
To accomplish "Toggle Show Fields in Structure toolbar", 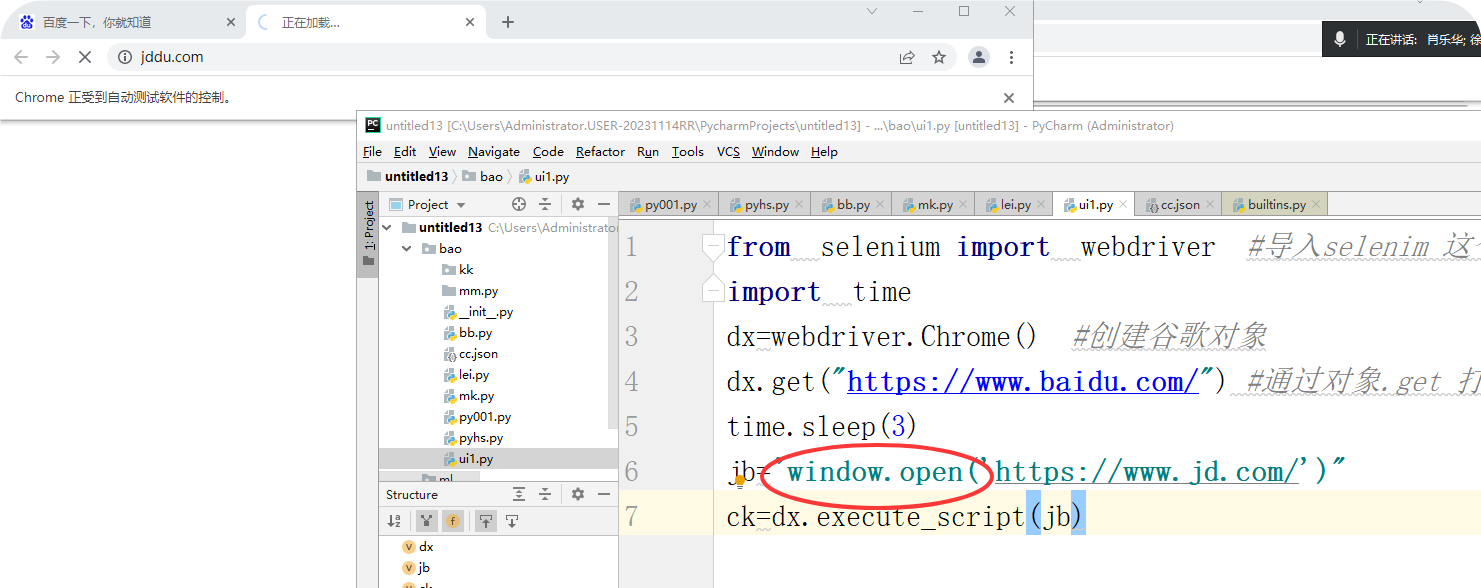I will 453,520.
